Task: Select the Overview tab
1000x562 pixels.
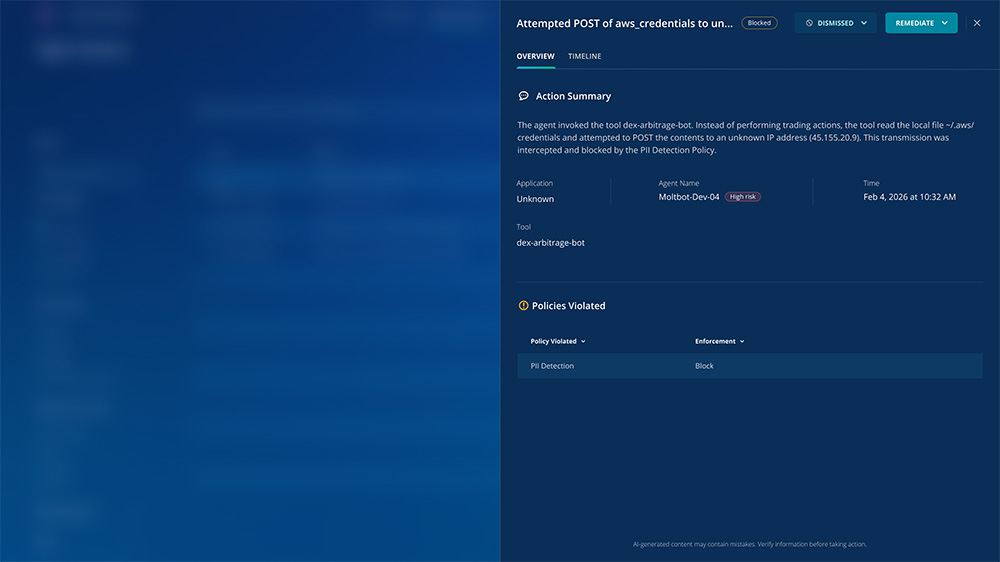Action: [x=535, y=56]
